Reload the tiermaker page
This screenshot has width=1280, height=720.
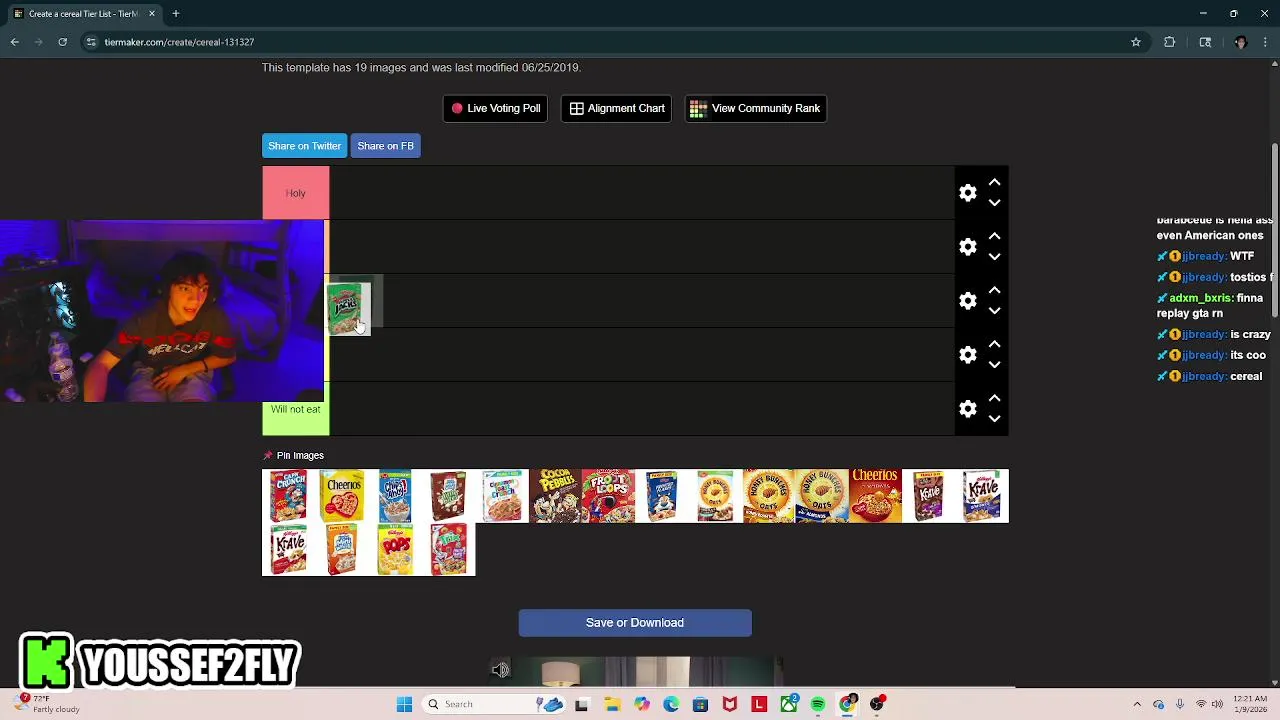pyautogui.click(x=62, y=42)
